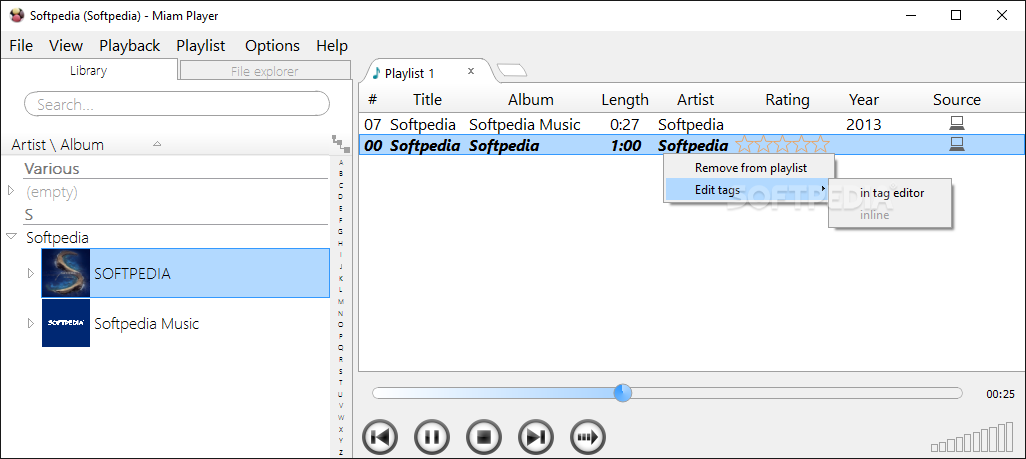Adjust volume using the volume bars

(x=973, y=439)
